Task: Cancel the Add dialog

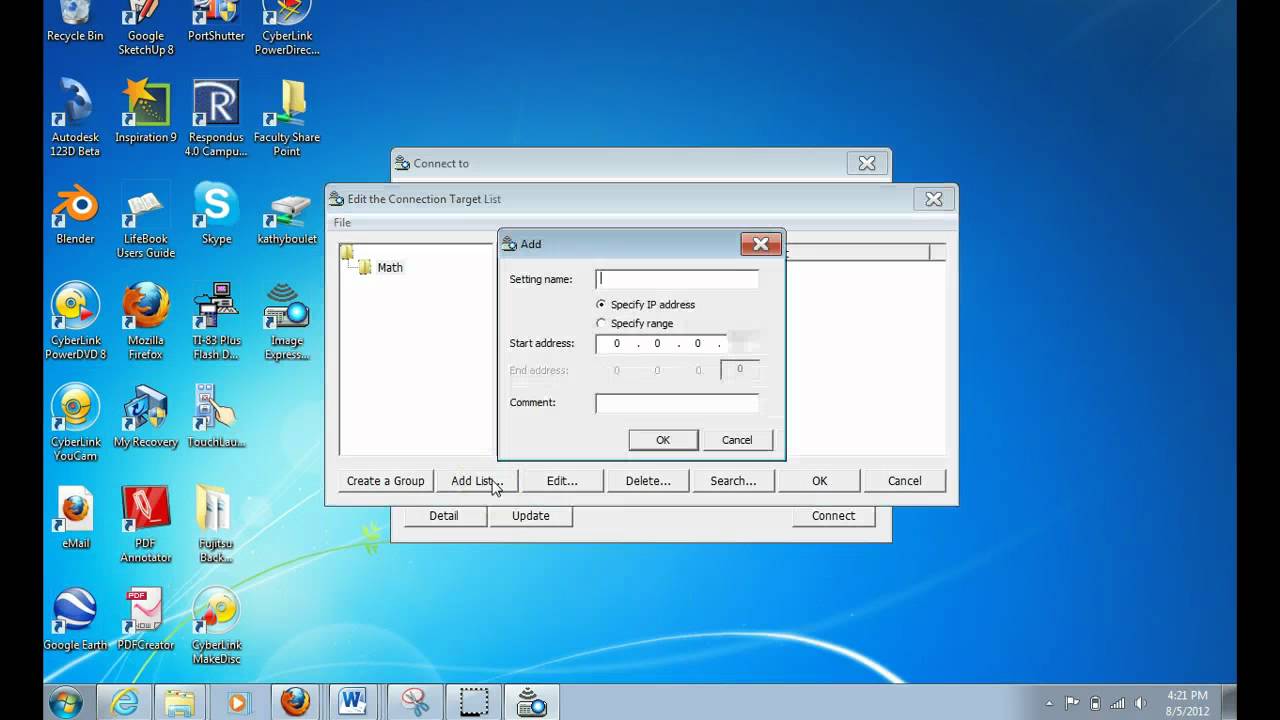Action: click(737, 440)
